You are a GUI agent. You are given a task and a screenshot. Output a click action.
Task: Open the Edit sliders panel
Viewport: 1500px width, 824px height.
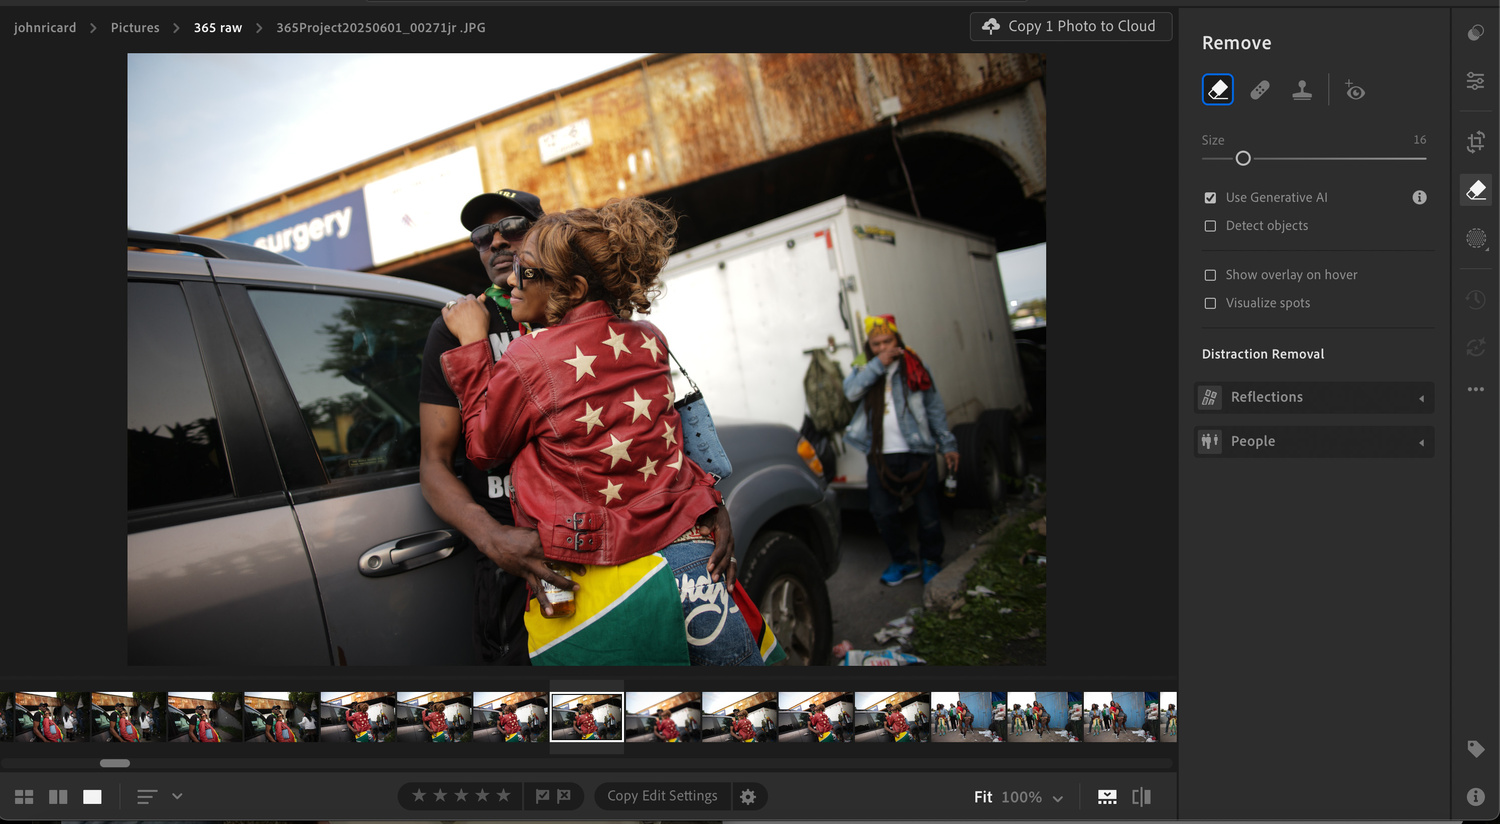click(x=1475, y=81)
